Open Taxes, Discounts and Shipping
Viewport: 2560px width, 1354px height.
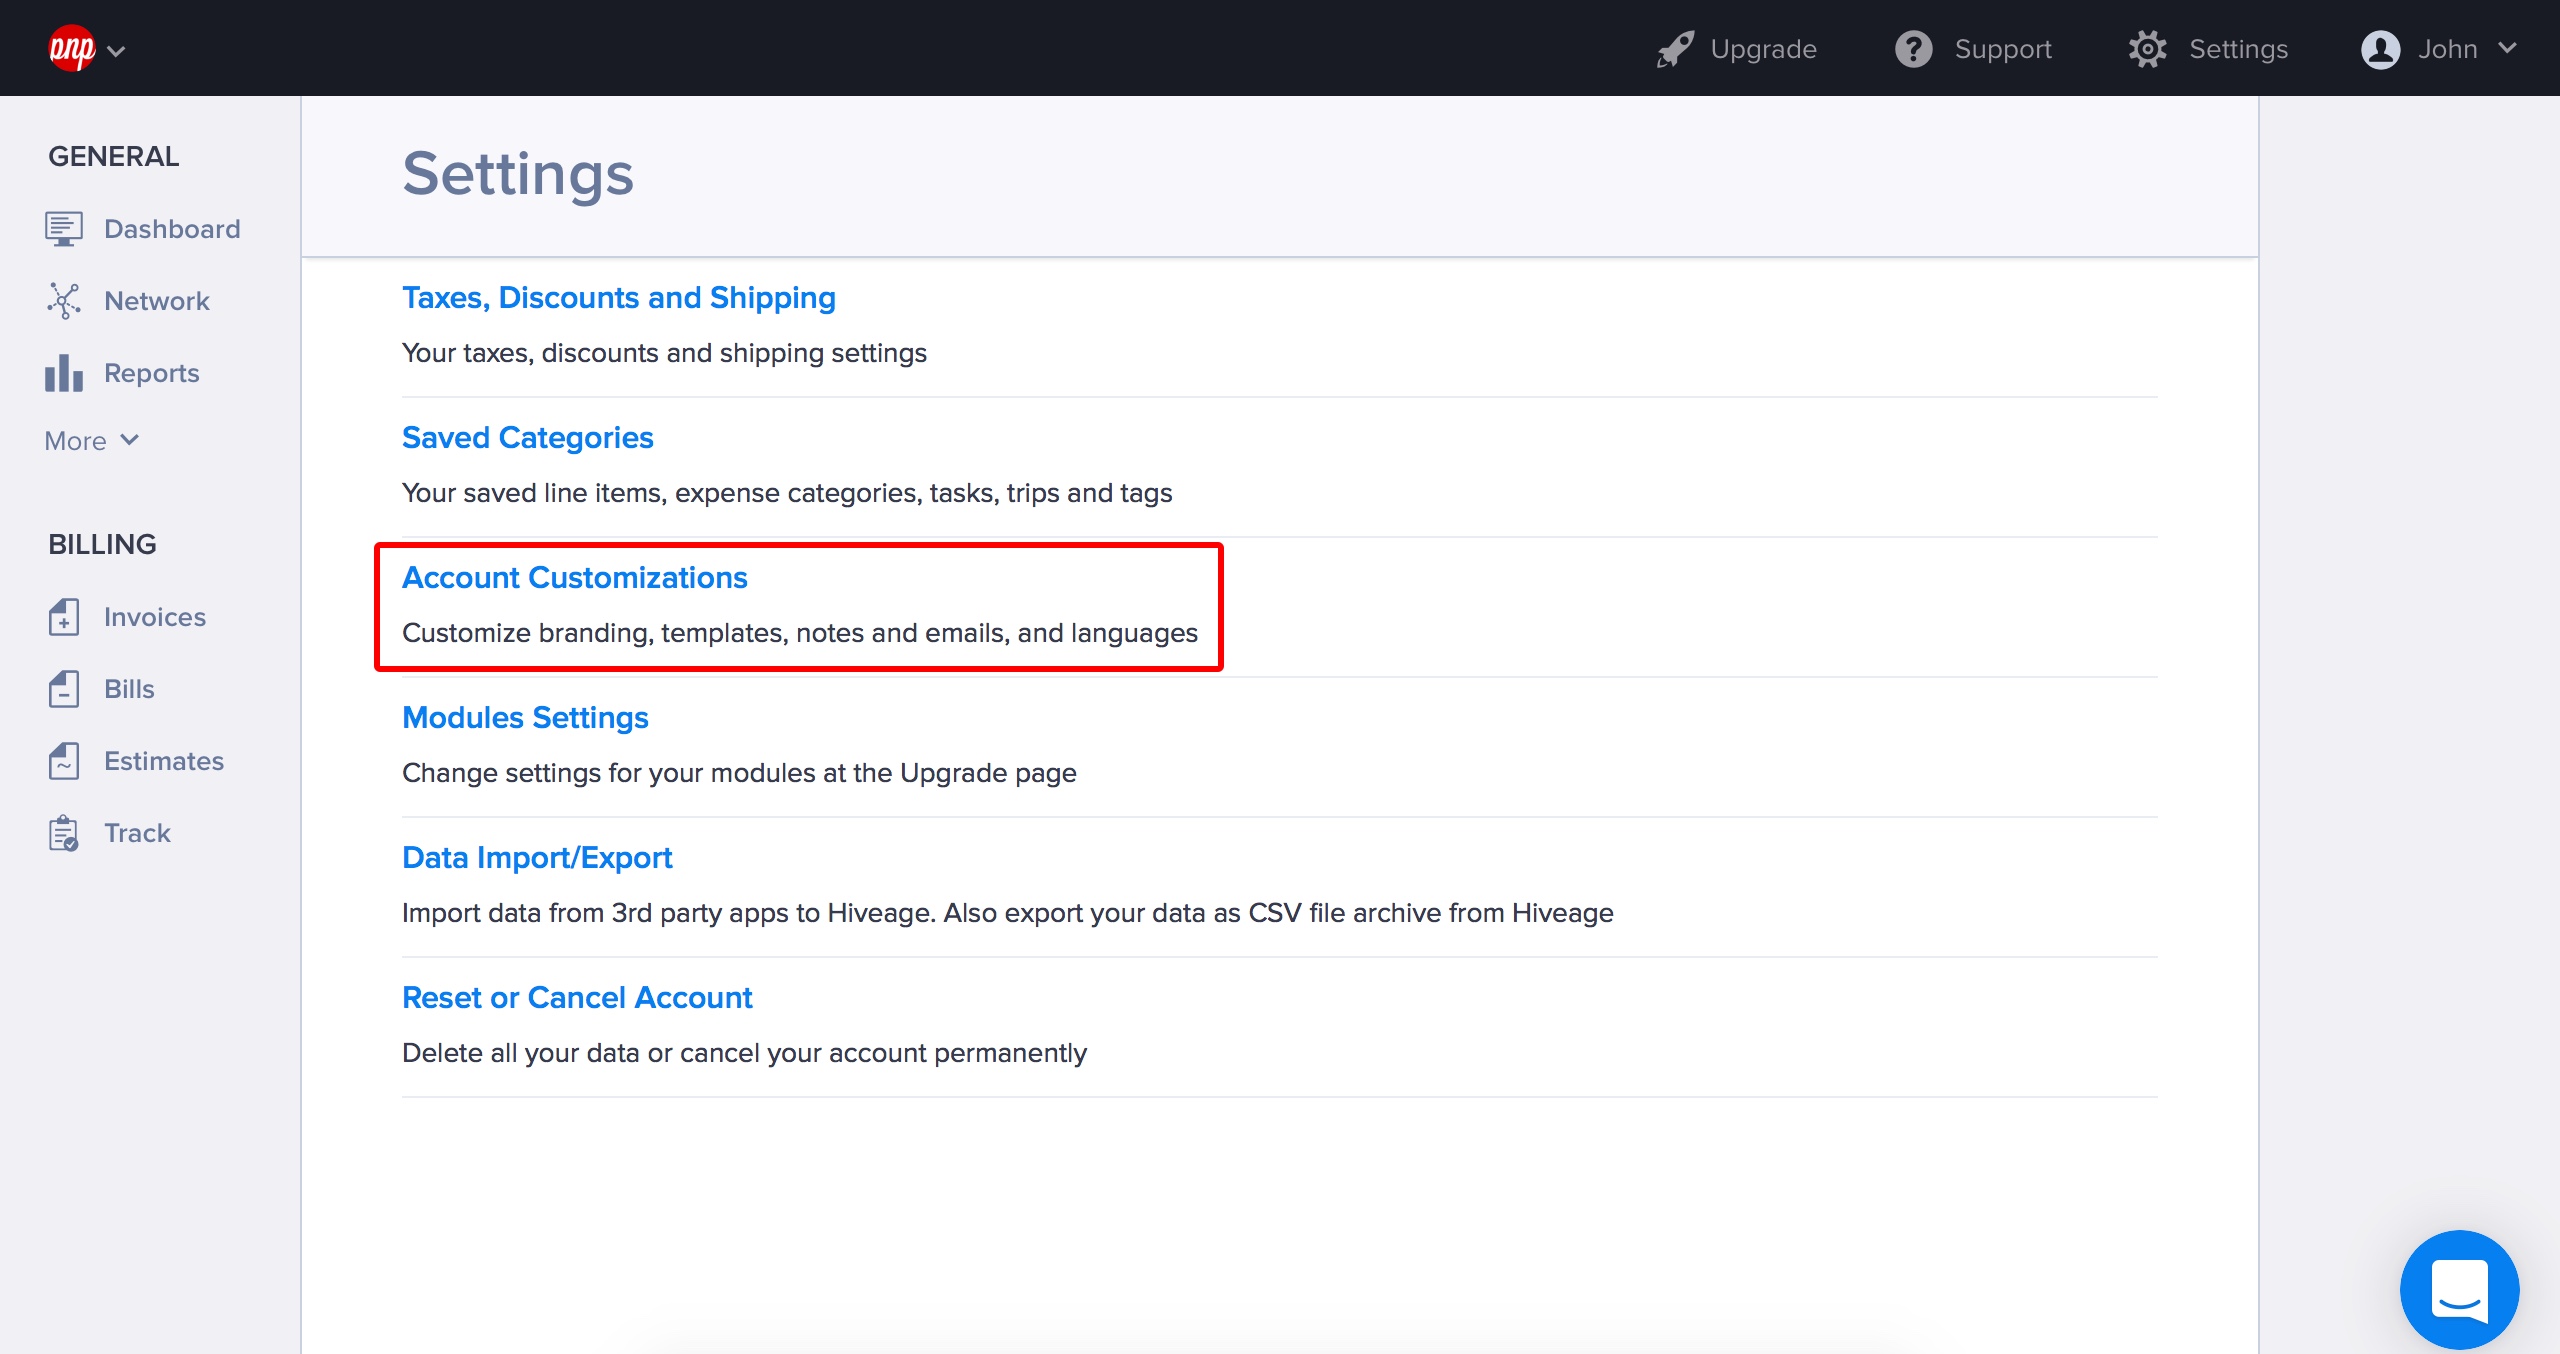pyautogui.click(x=618, y=298)
